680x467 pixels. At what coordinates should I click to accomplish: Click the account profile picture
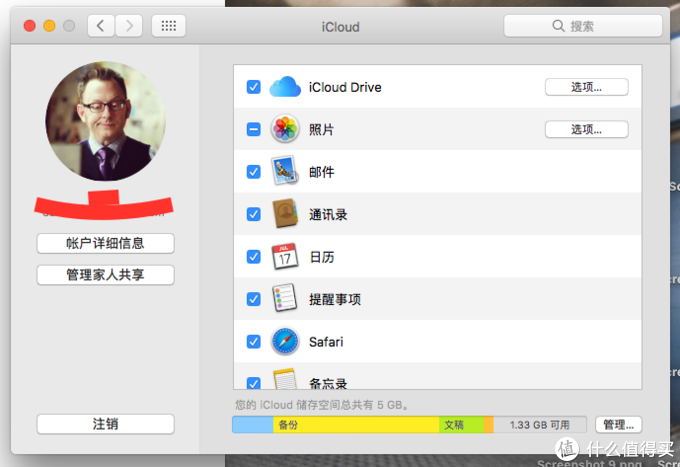[105, 121]
